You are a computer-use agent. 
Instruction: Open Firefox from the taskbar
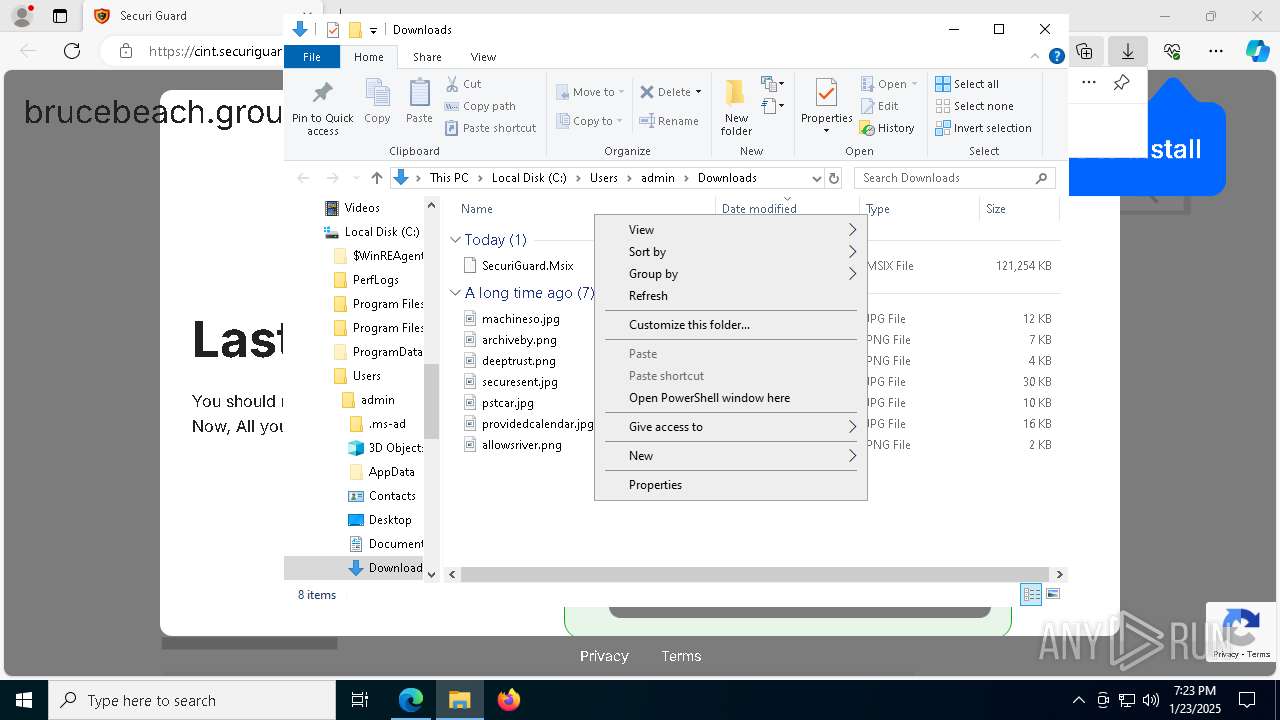coord(509,700)
